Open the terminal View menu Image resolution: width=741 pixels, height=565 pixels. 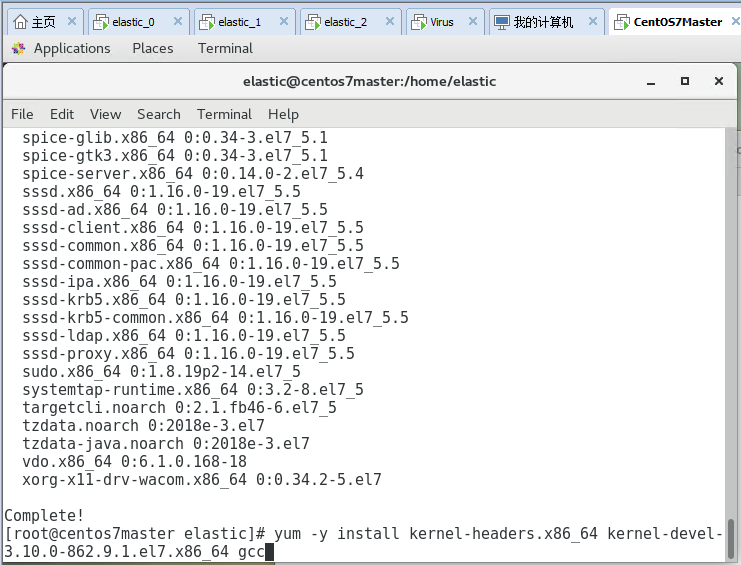point(105,114)
